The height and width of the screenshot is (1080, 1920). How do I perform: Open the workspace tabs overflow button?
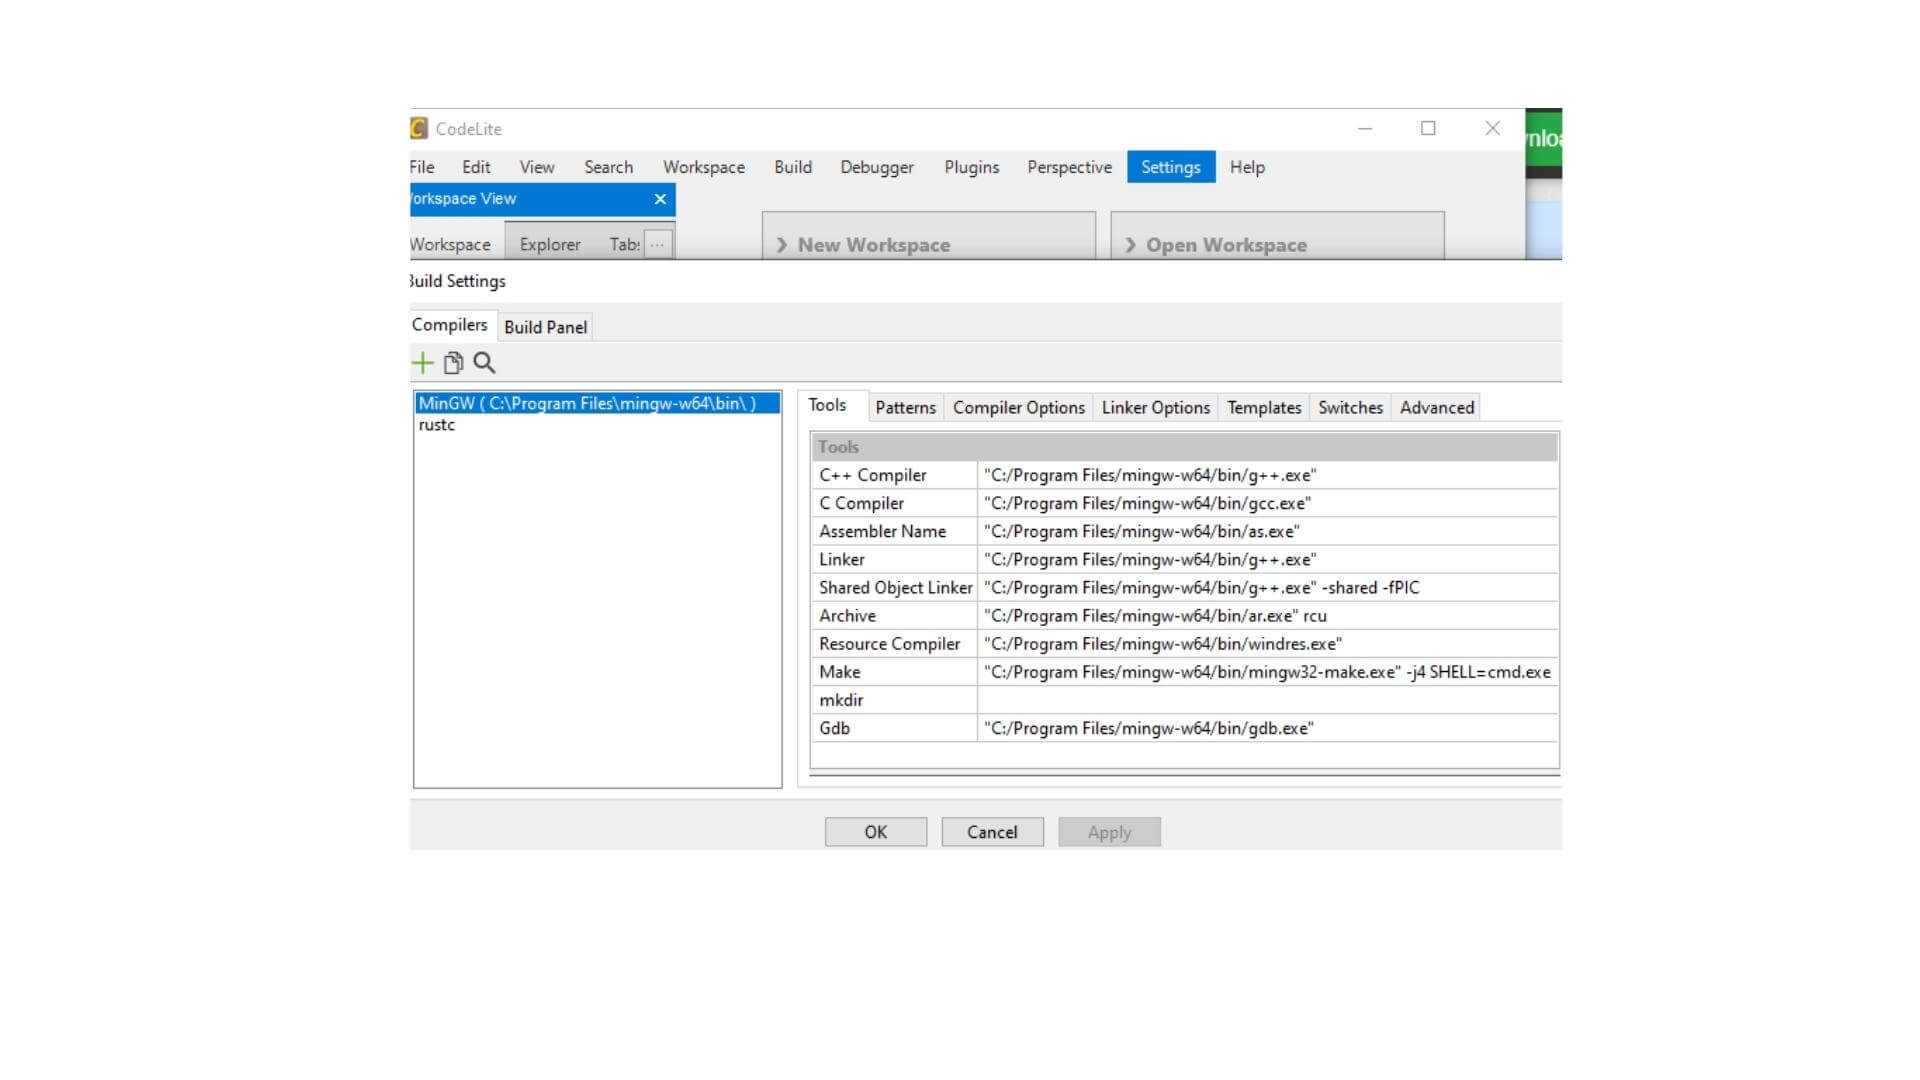[657, 244]
